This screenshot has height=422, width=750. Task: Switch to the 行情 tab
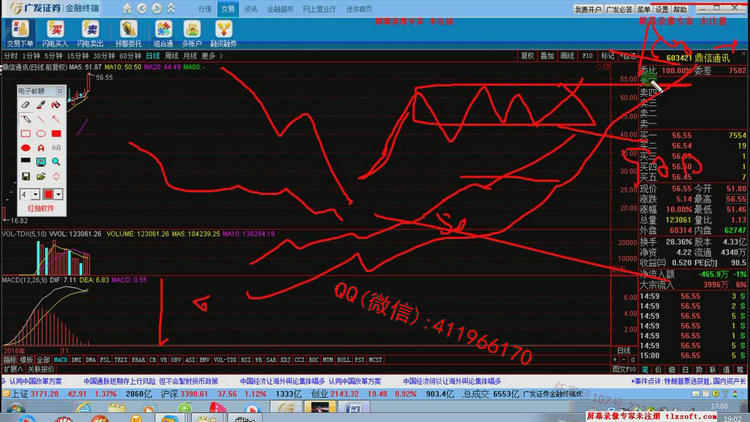click(205, 9)
